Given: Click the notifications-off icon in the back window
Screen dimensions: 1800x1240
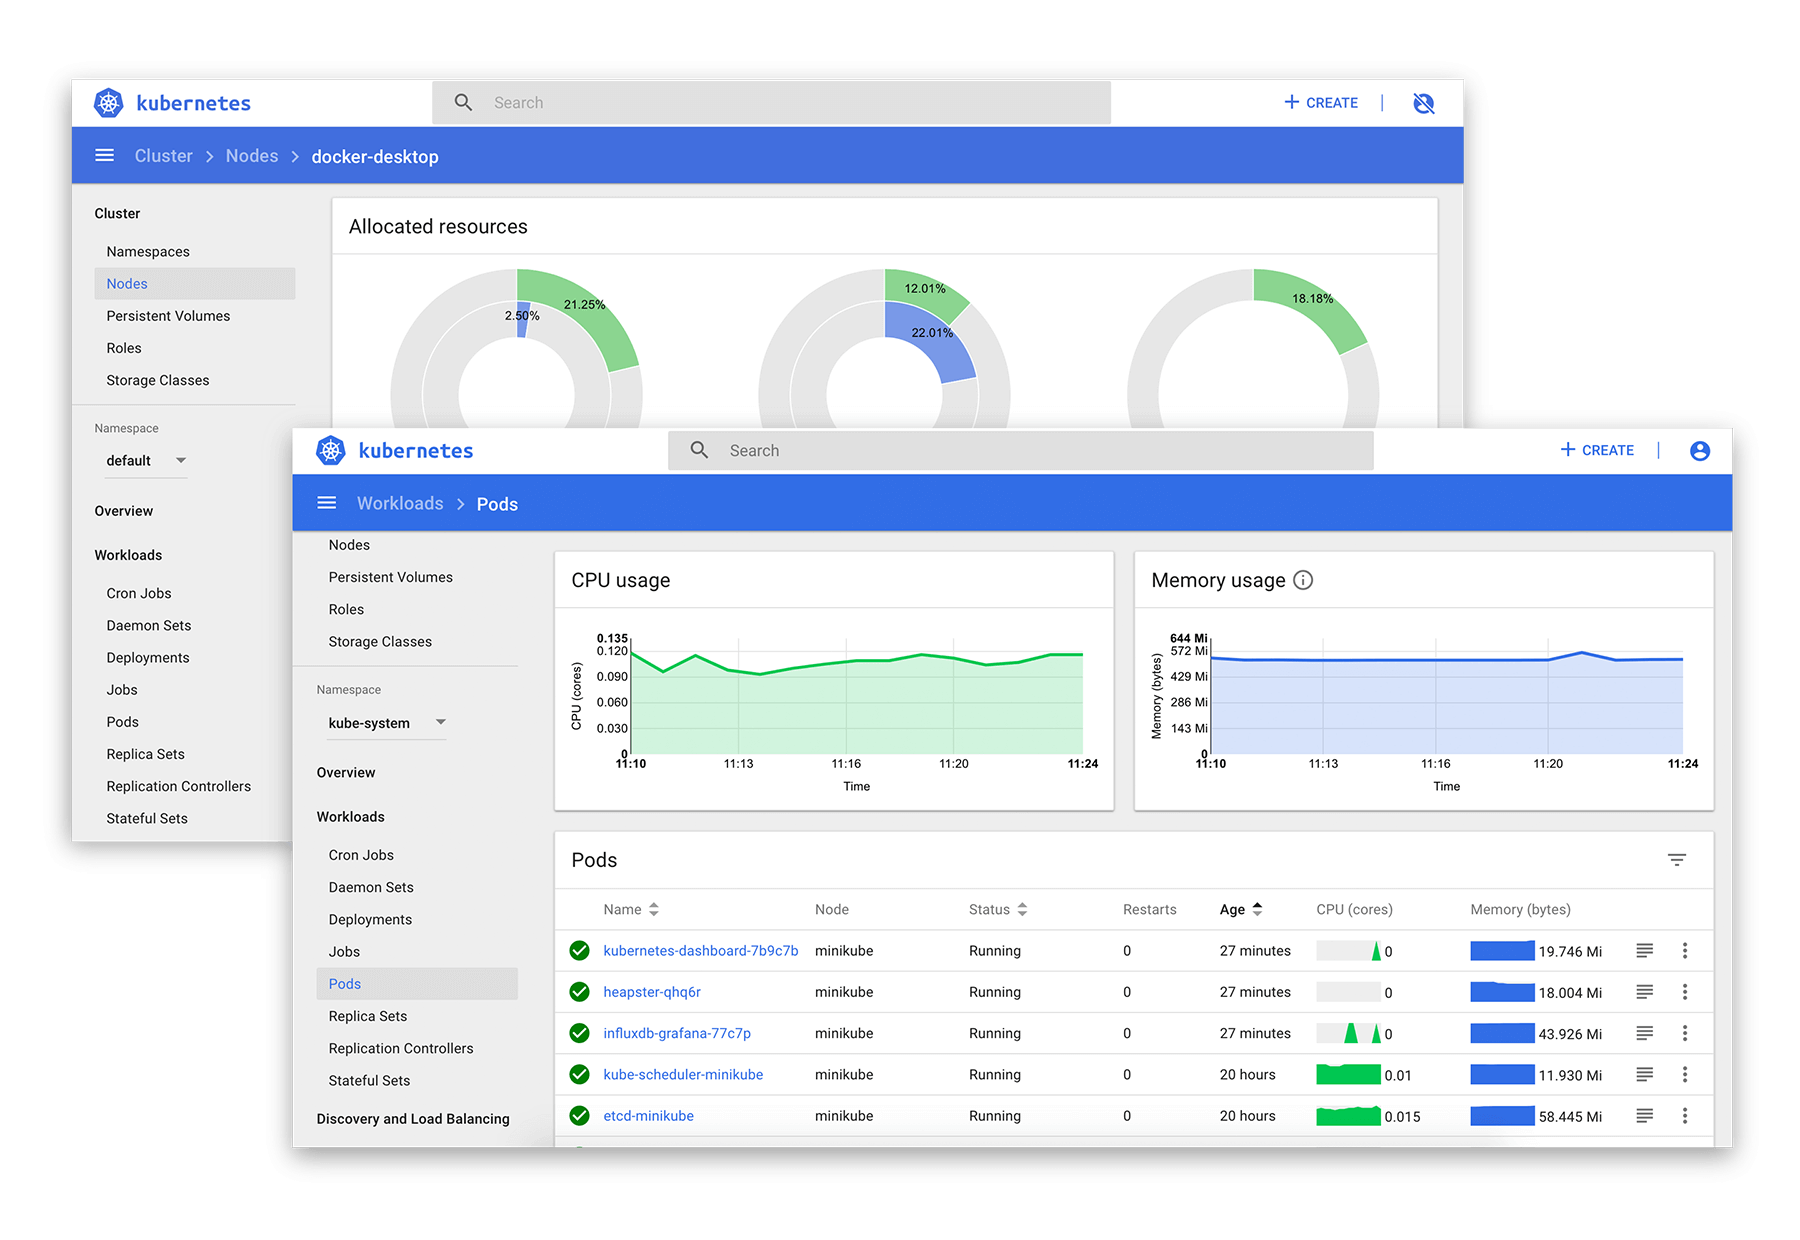Looking at the screenshot, I should click(x=1424, y=103).
